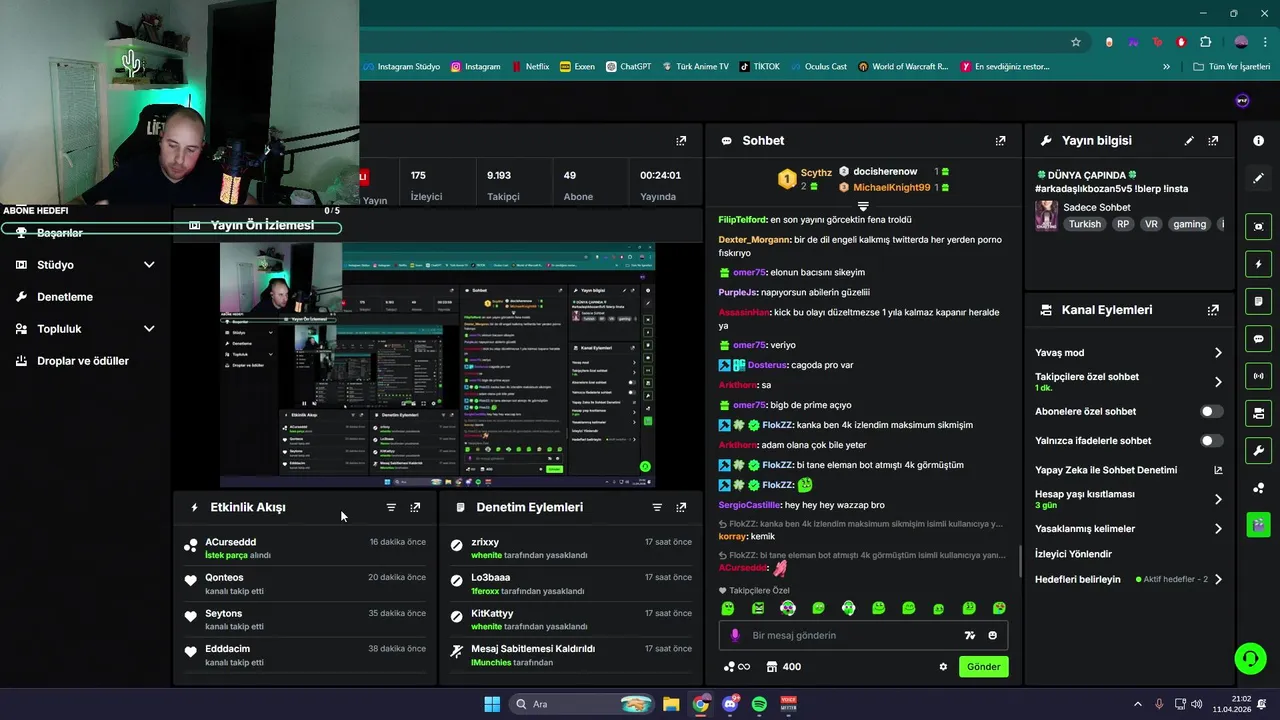
Task: Open Yapay Zeka ile Sohbet Denetimi external link
Action: coord(1218,470)
